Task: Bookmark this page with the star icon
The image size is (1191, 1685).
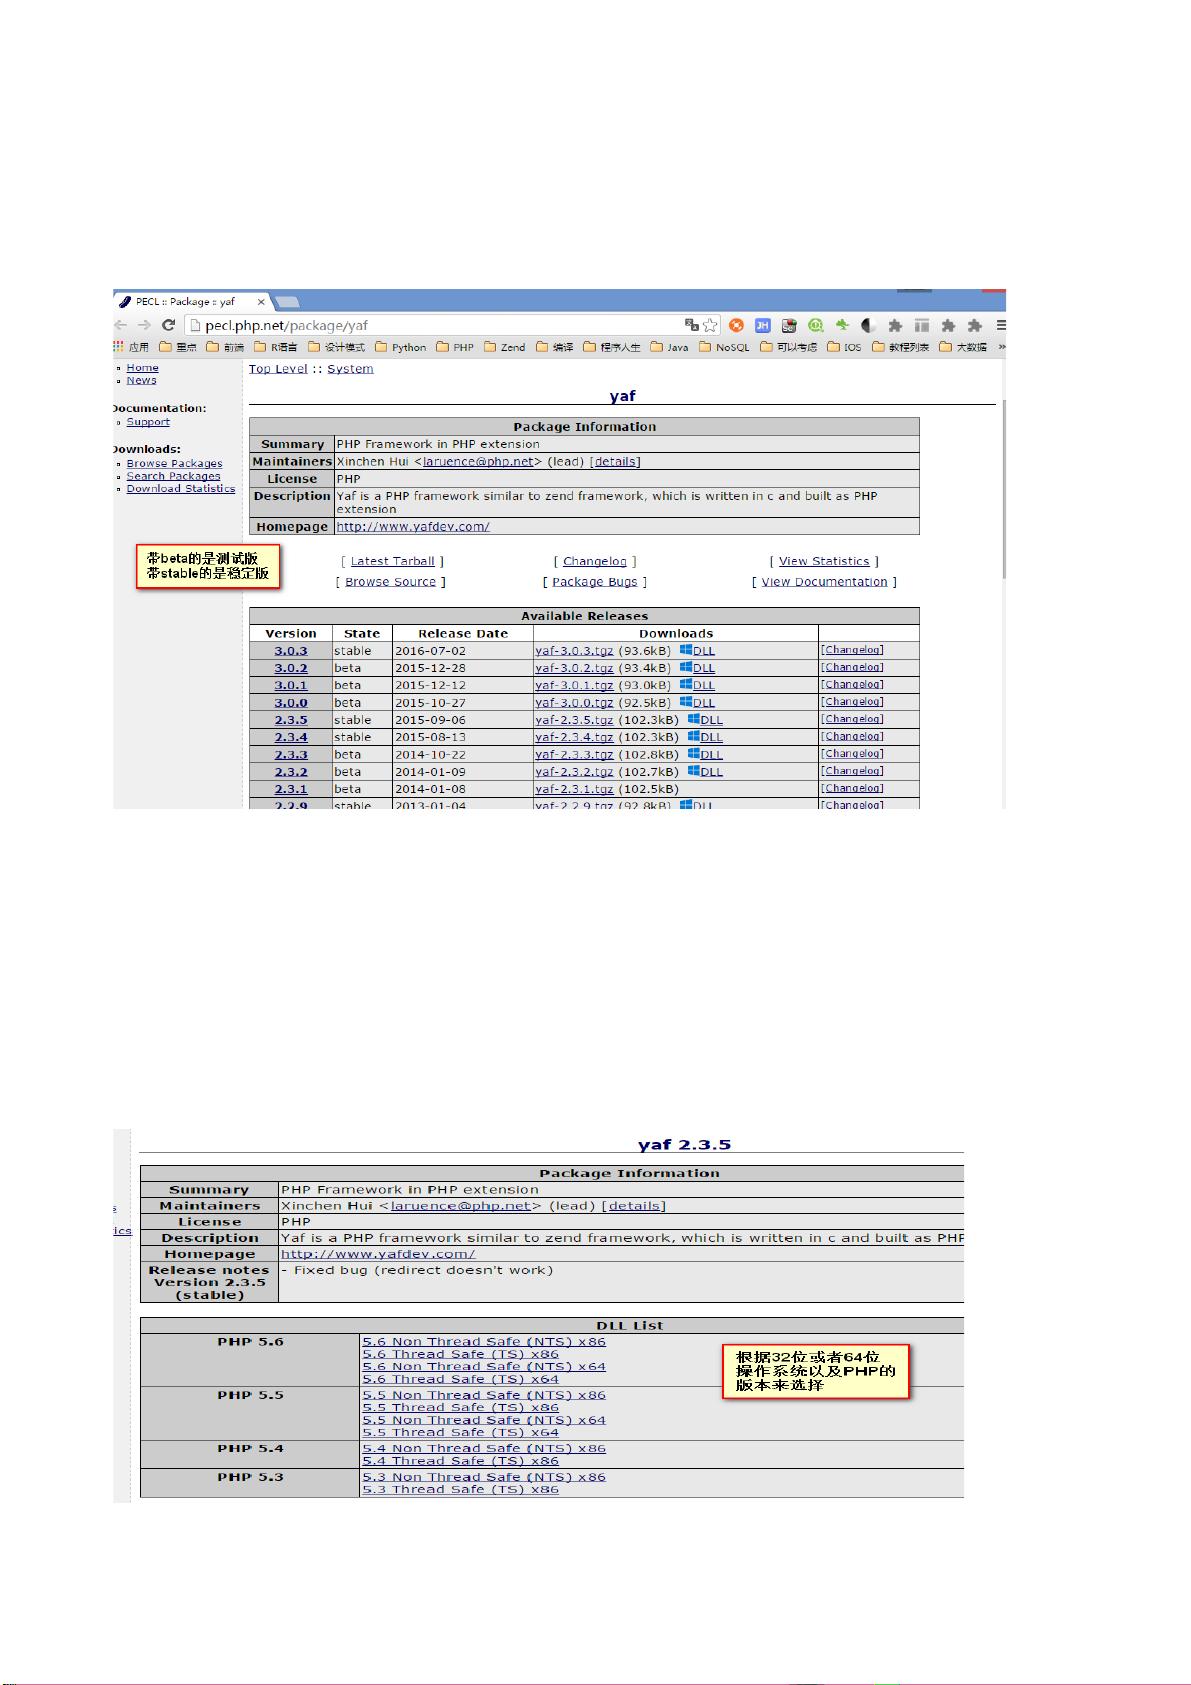Action: (x=710, y=325)
